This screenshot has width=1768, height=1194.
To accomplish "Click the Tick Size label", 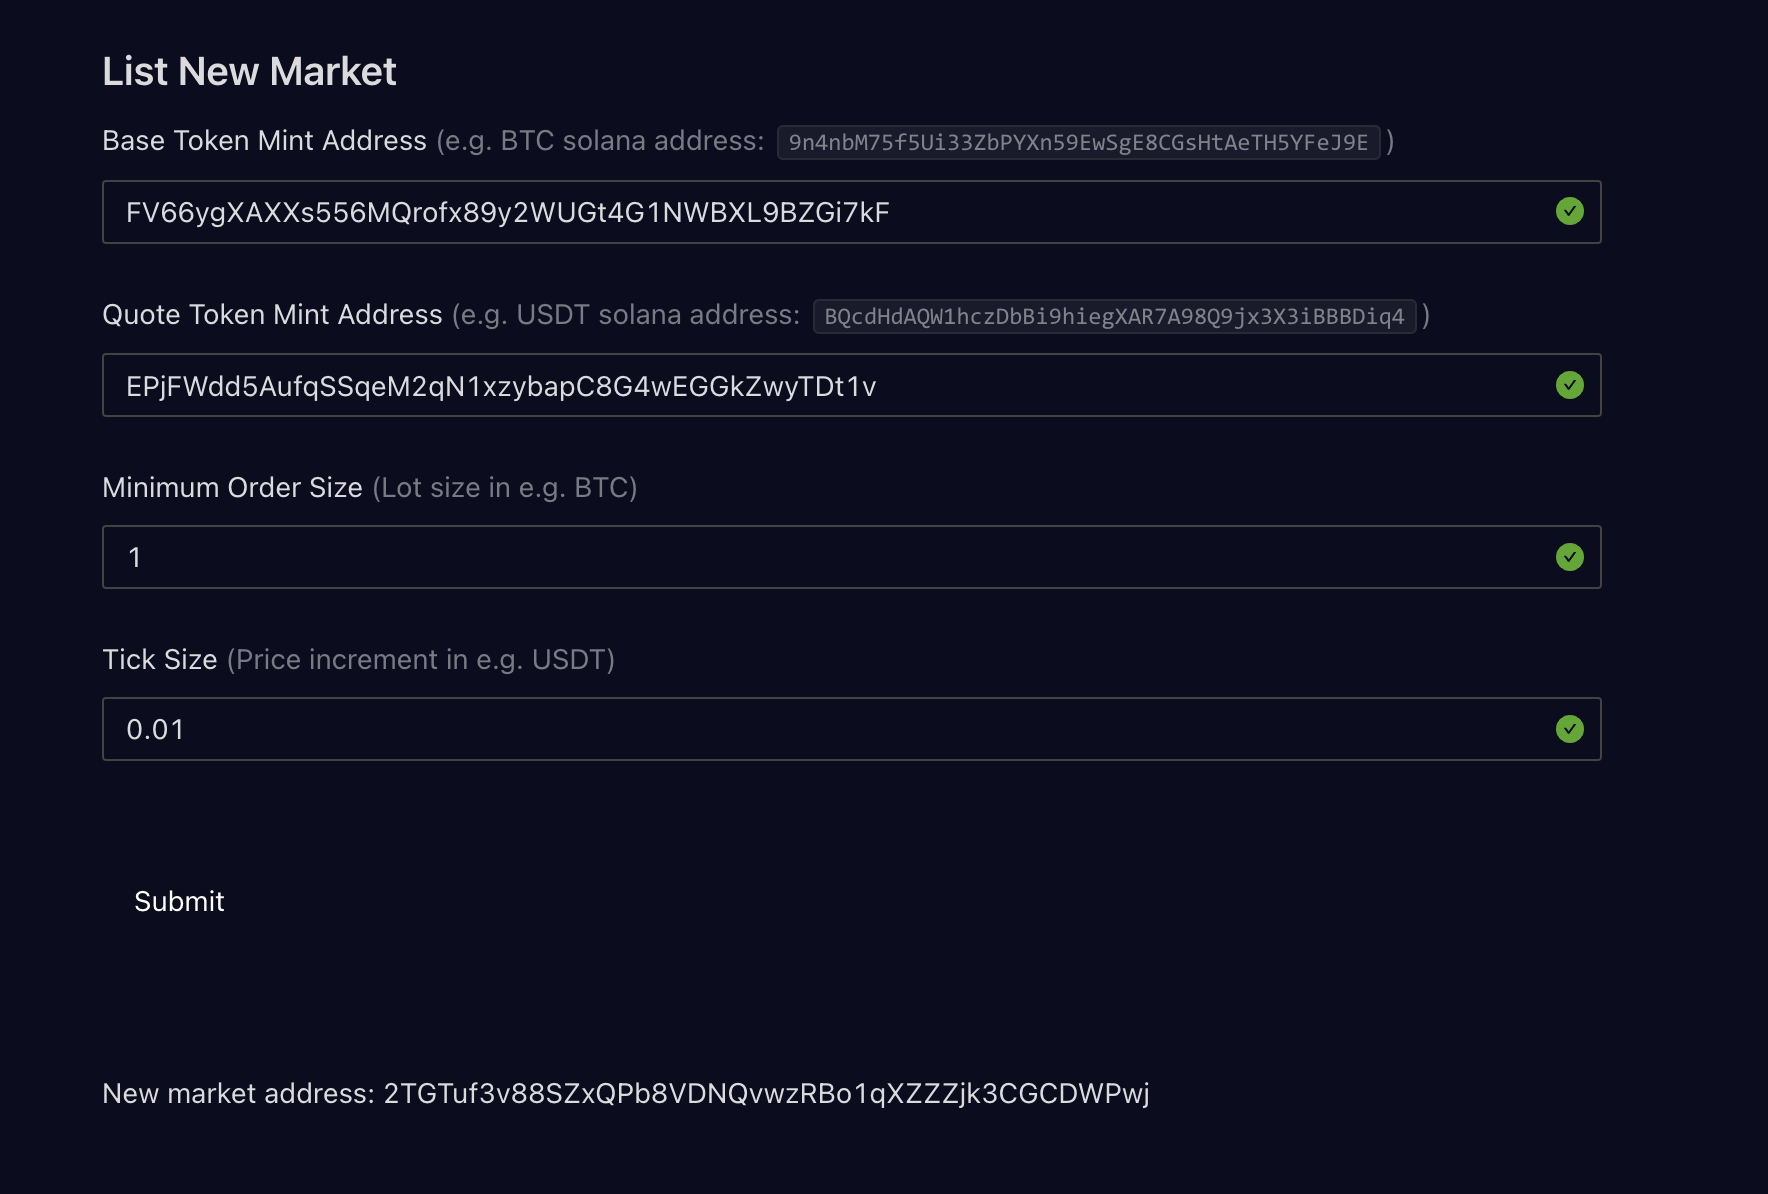I will [x=160, y=660].
